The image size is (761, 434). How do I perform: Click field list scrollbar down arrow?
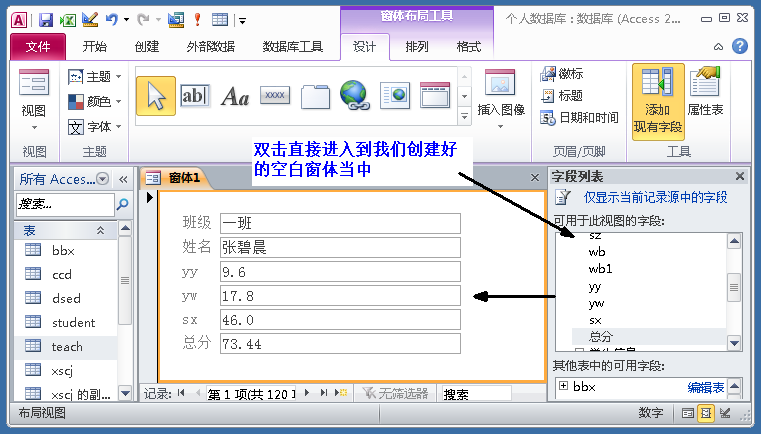click(x=734, y=343)
